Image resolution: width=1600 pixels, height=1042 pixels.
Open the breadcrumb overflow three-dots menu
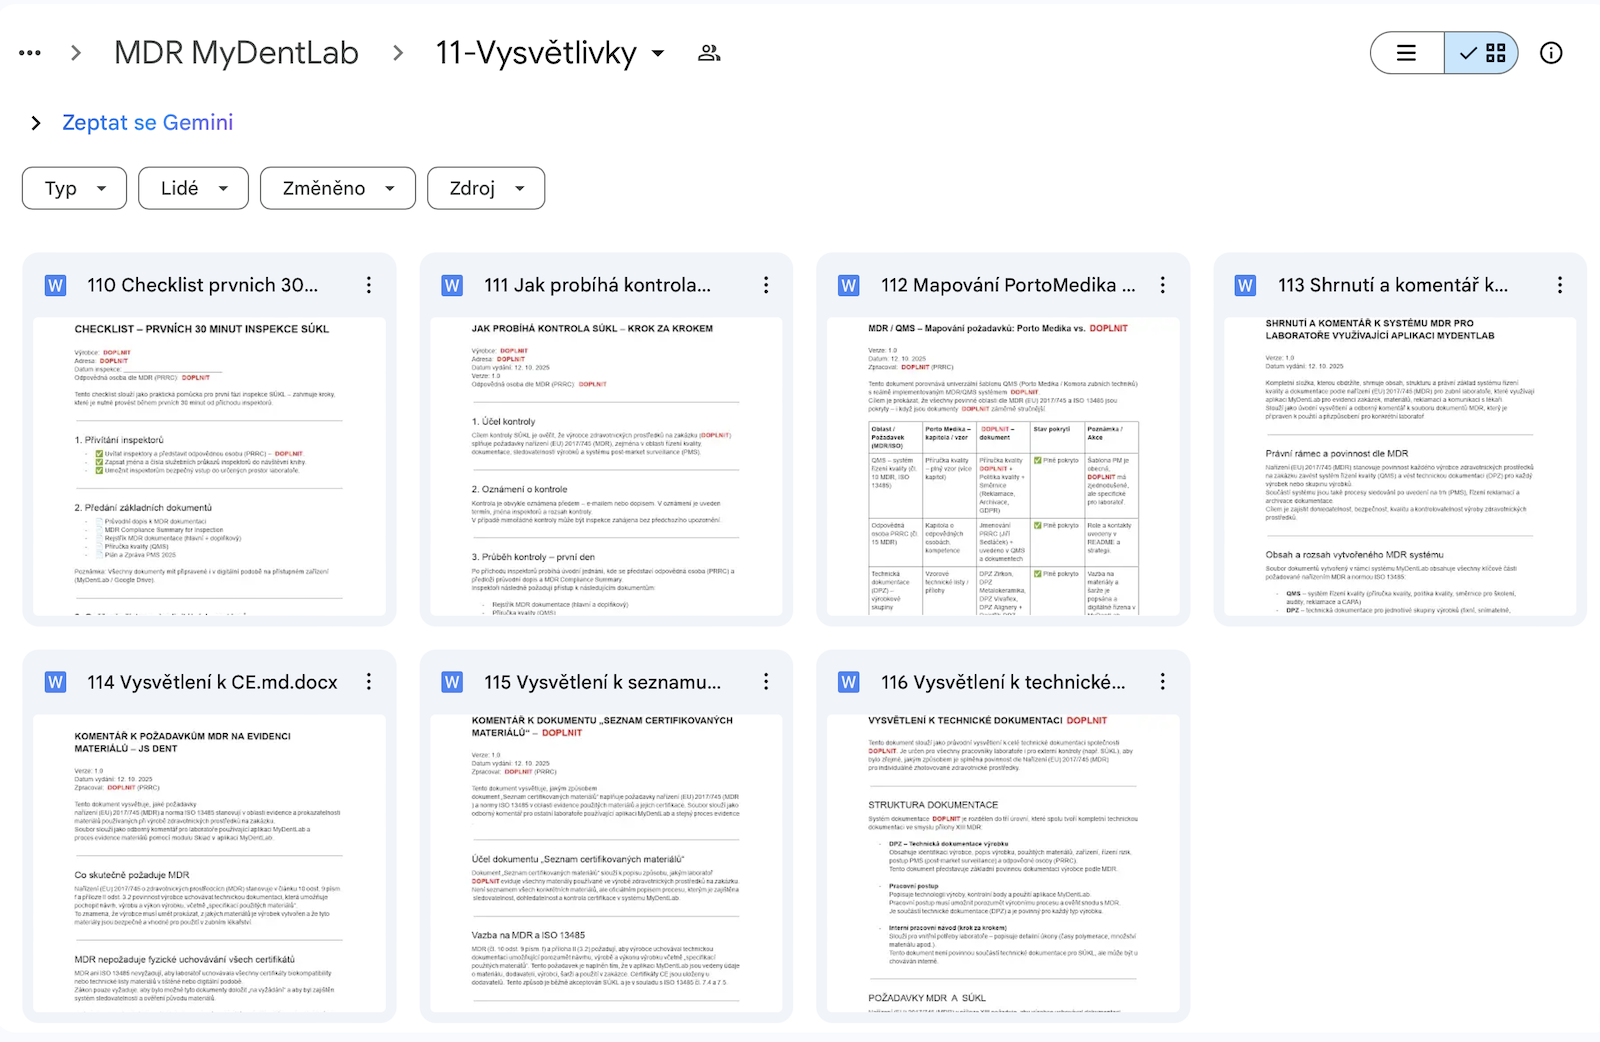(x=30, y=53)
